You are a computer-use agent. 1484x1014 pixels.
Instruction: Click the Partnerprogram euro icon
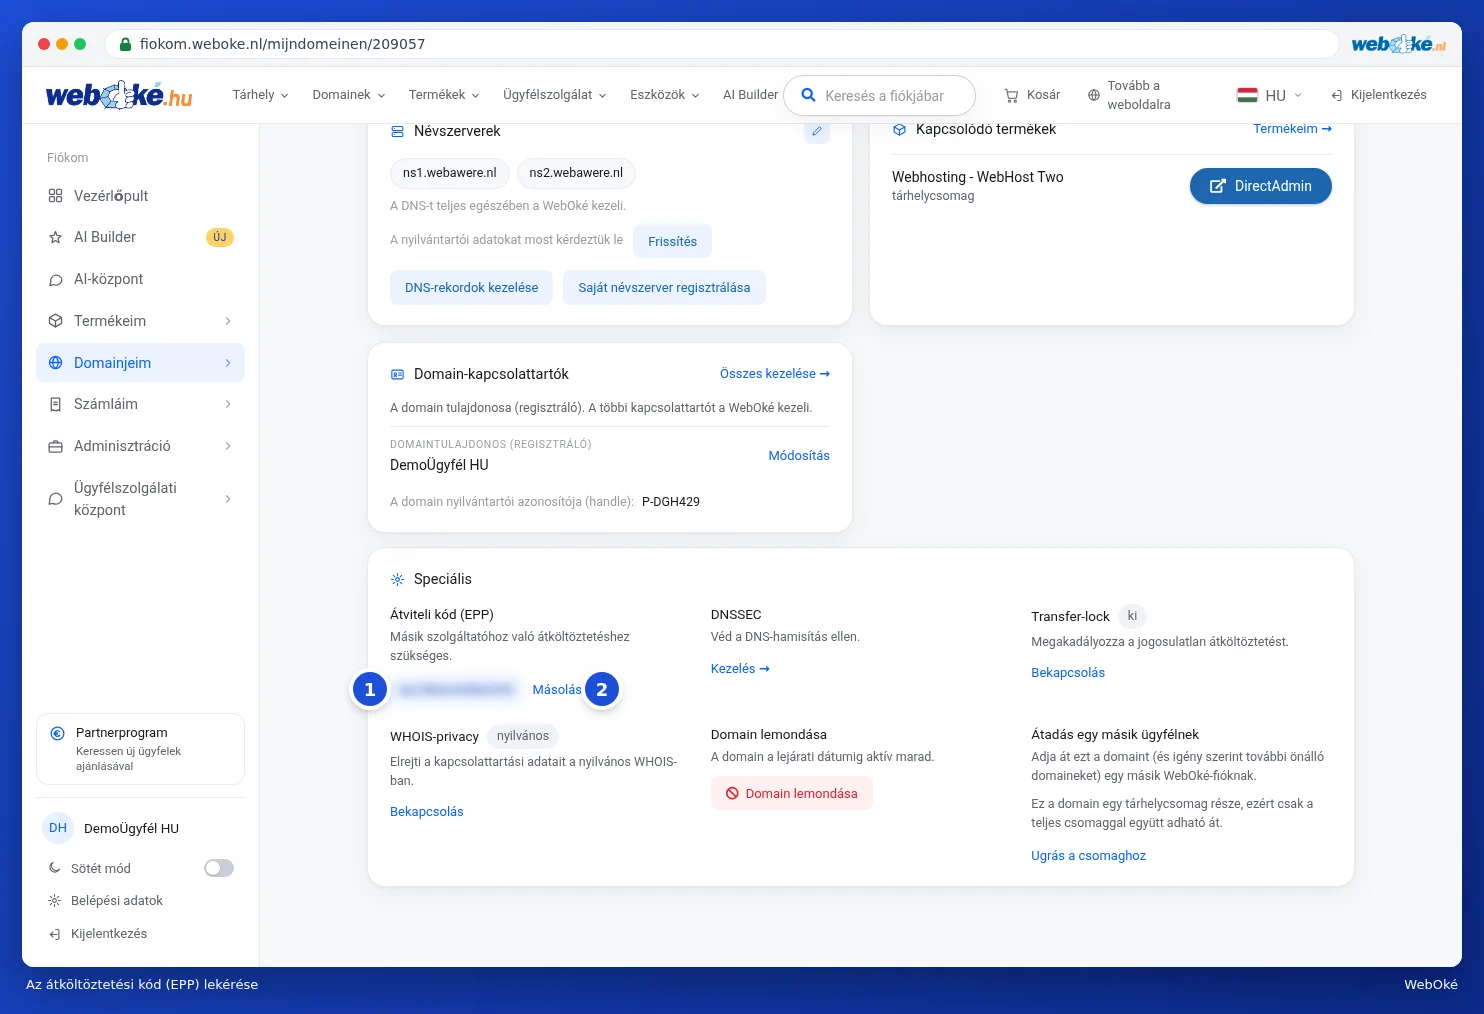tap(58, 733)
